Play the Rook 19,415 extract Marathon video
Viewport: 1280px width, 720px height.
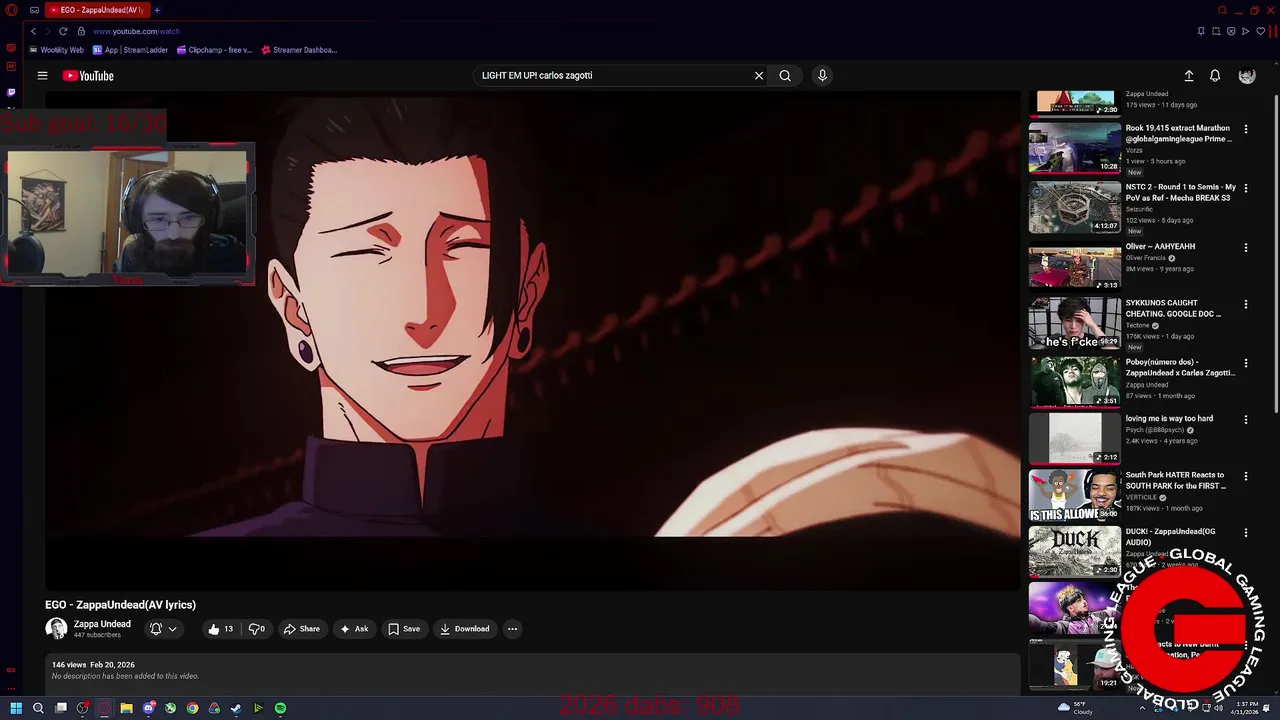[1075, 147]
